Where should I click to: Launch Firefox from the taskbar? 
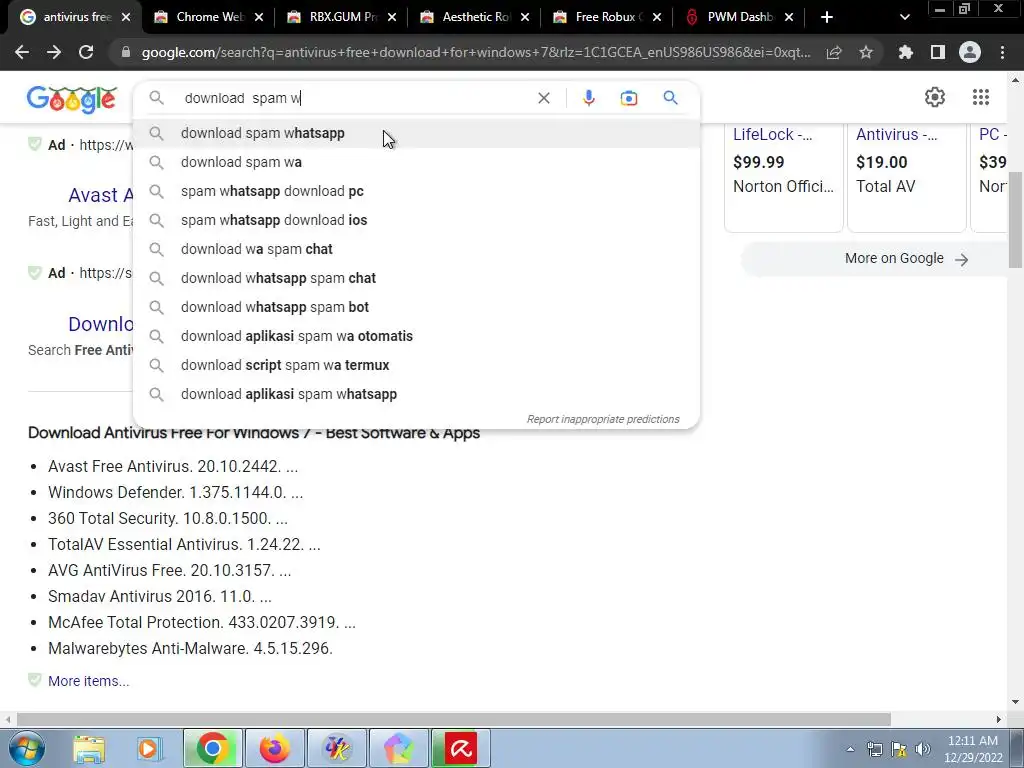point(274,748)
